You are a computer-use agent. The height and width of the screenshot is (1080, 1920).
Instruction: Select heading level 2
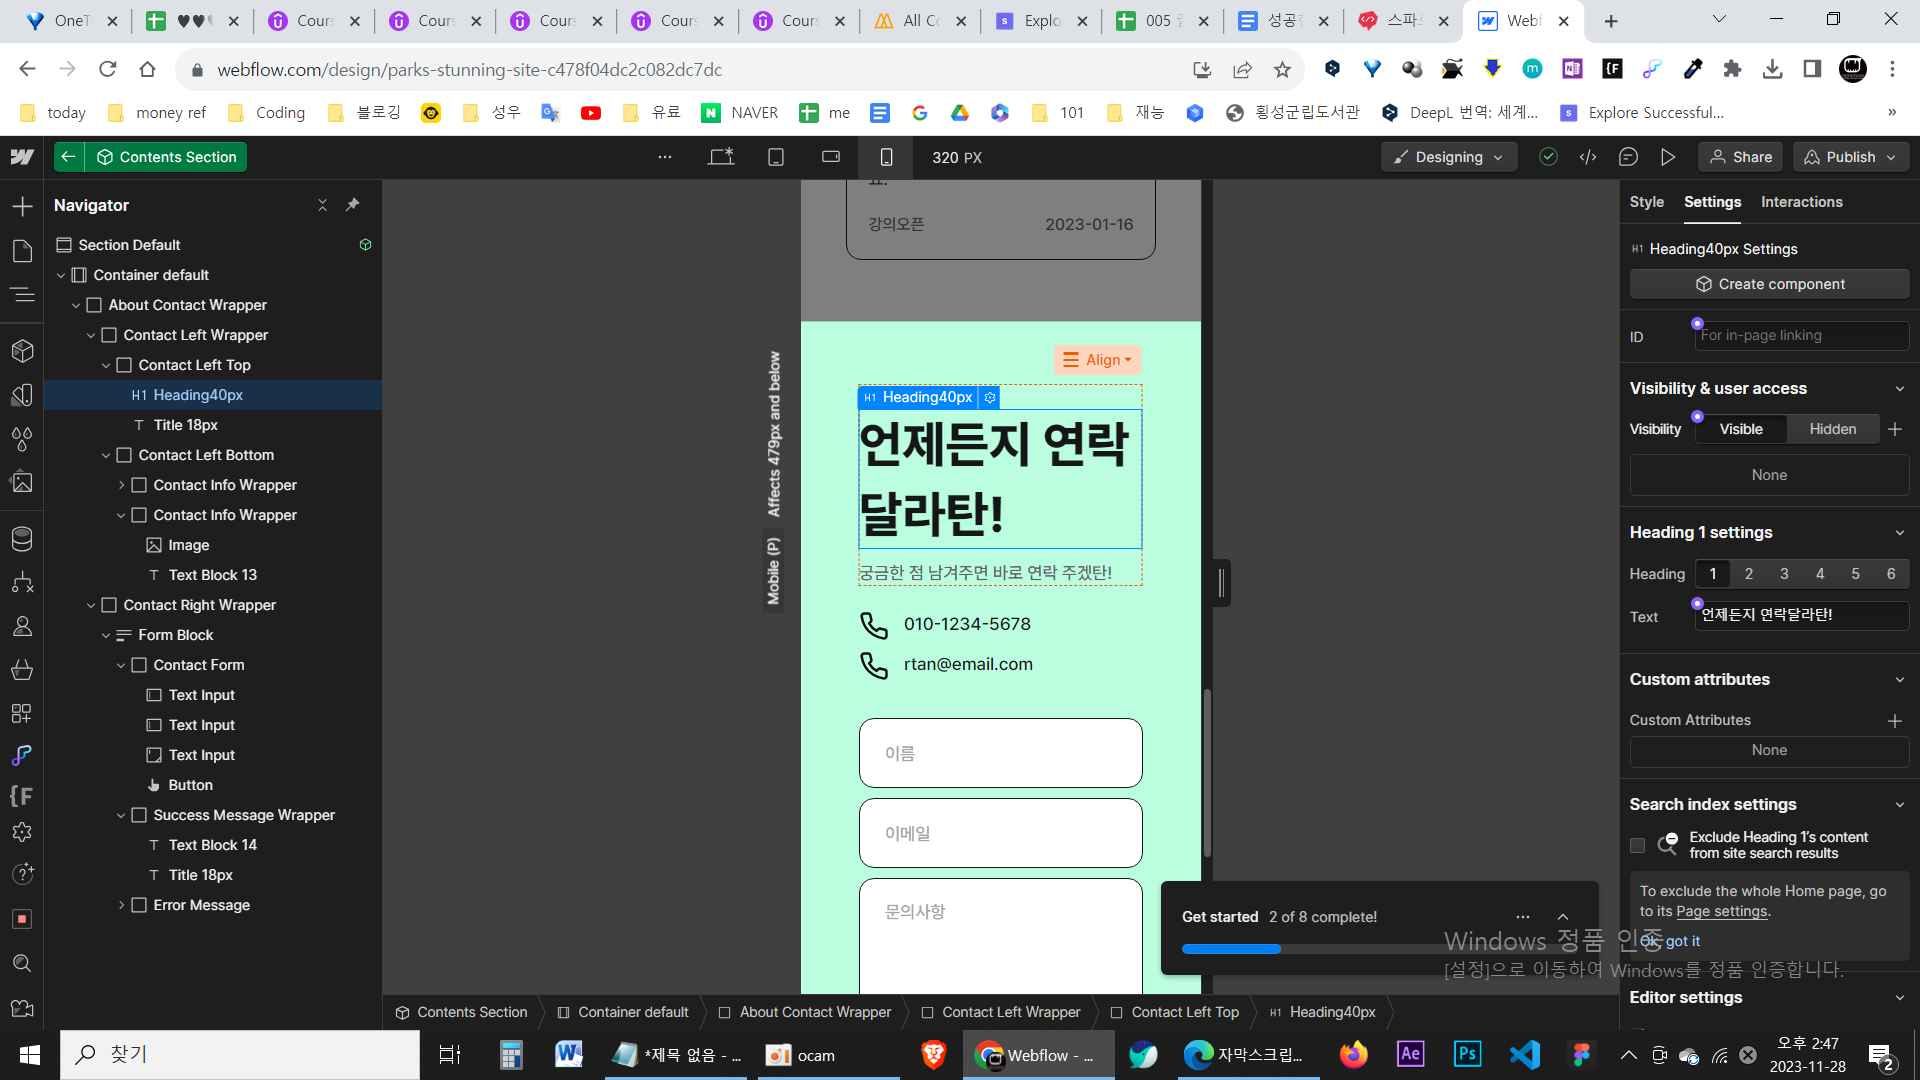(1749, 574)
